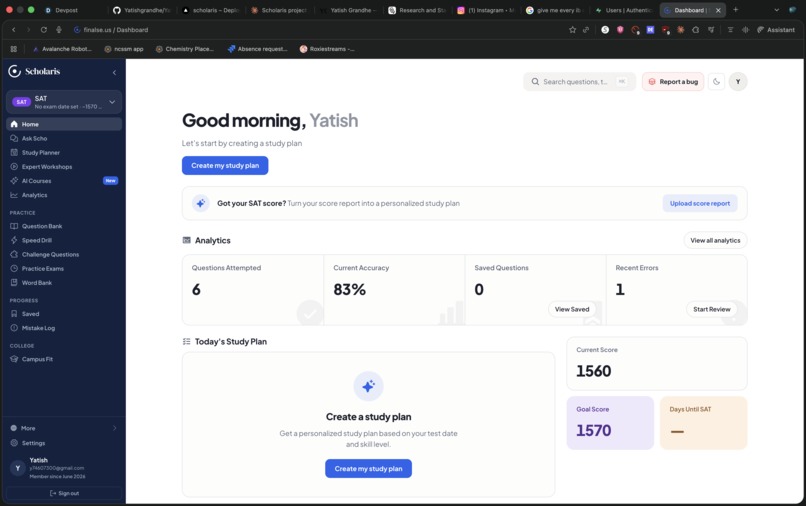Collapse the Scholaris sidebar with the chevron
Image resolution: width=806 pixels, height=506 pixels.
(x=114, y=73)
